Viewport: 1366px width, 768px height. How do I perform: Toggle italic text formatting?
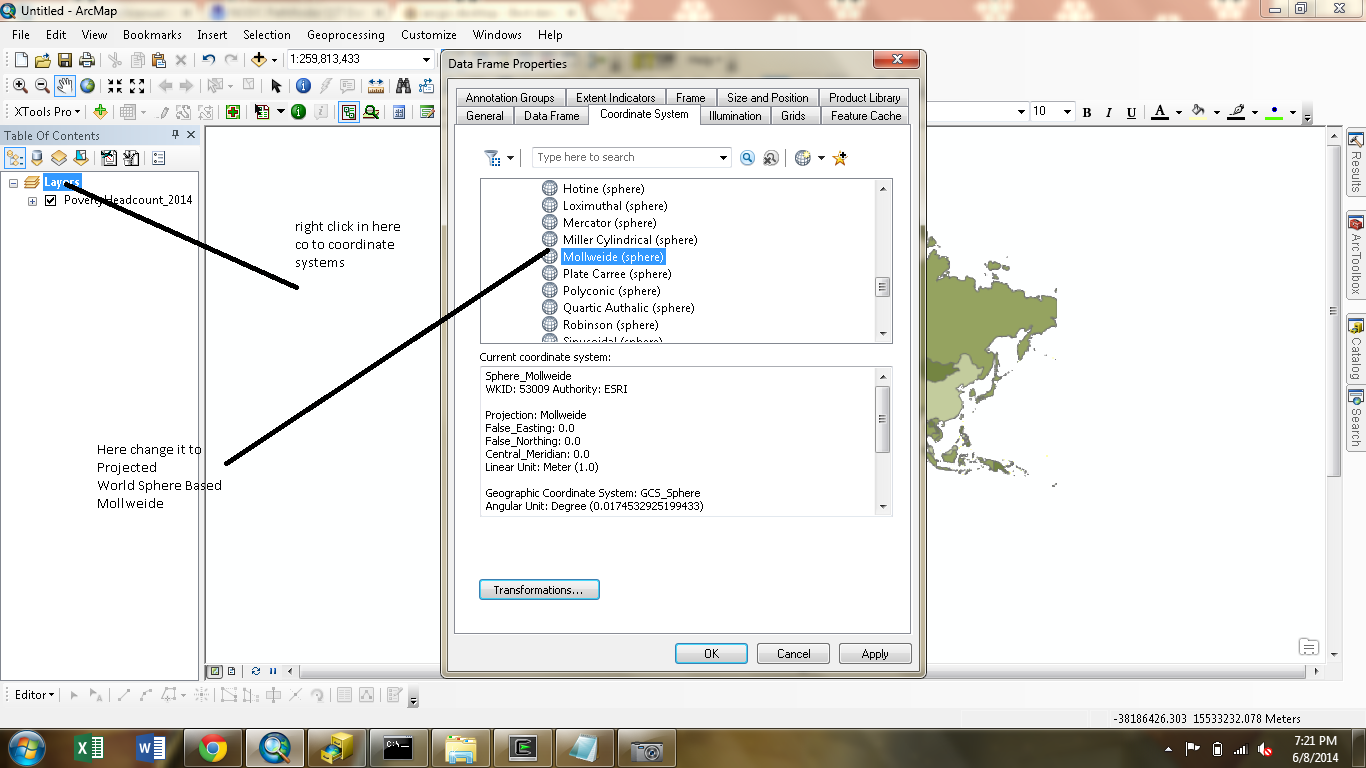click(1109, 112)
